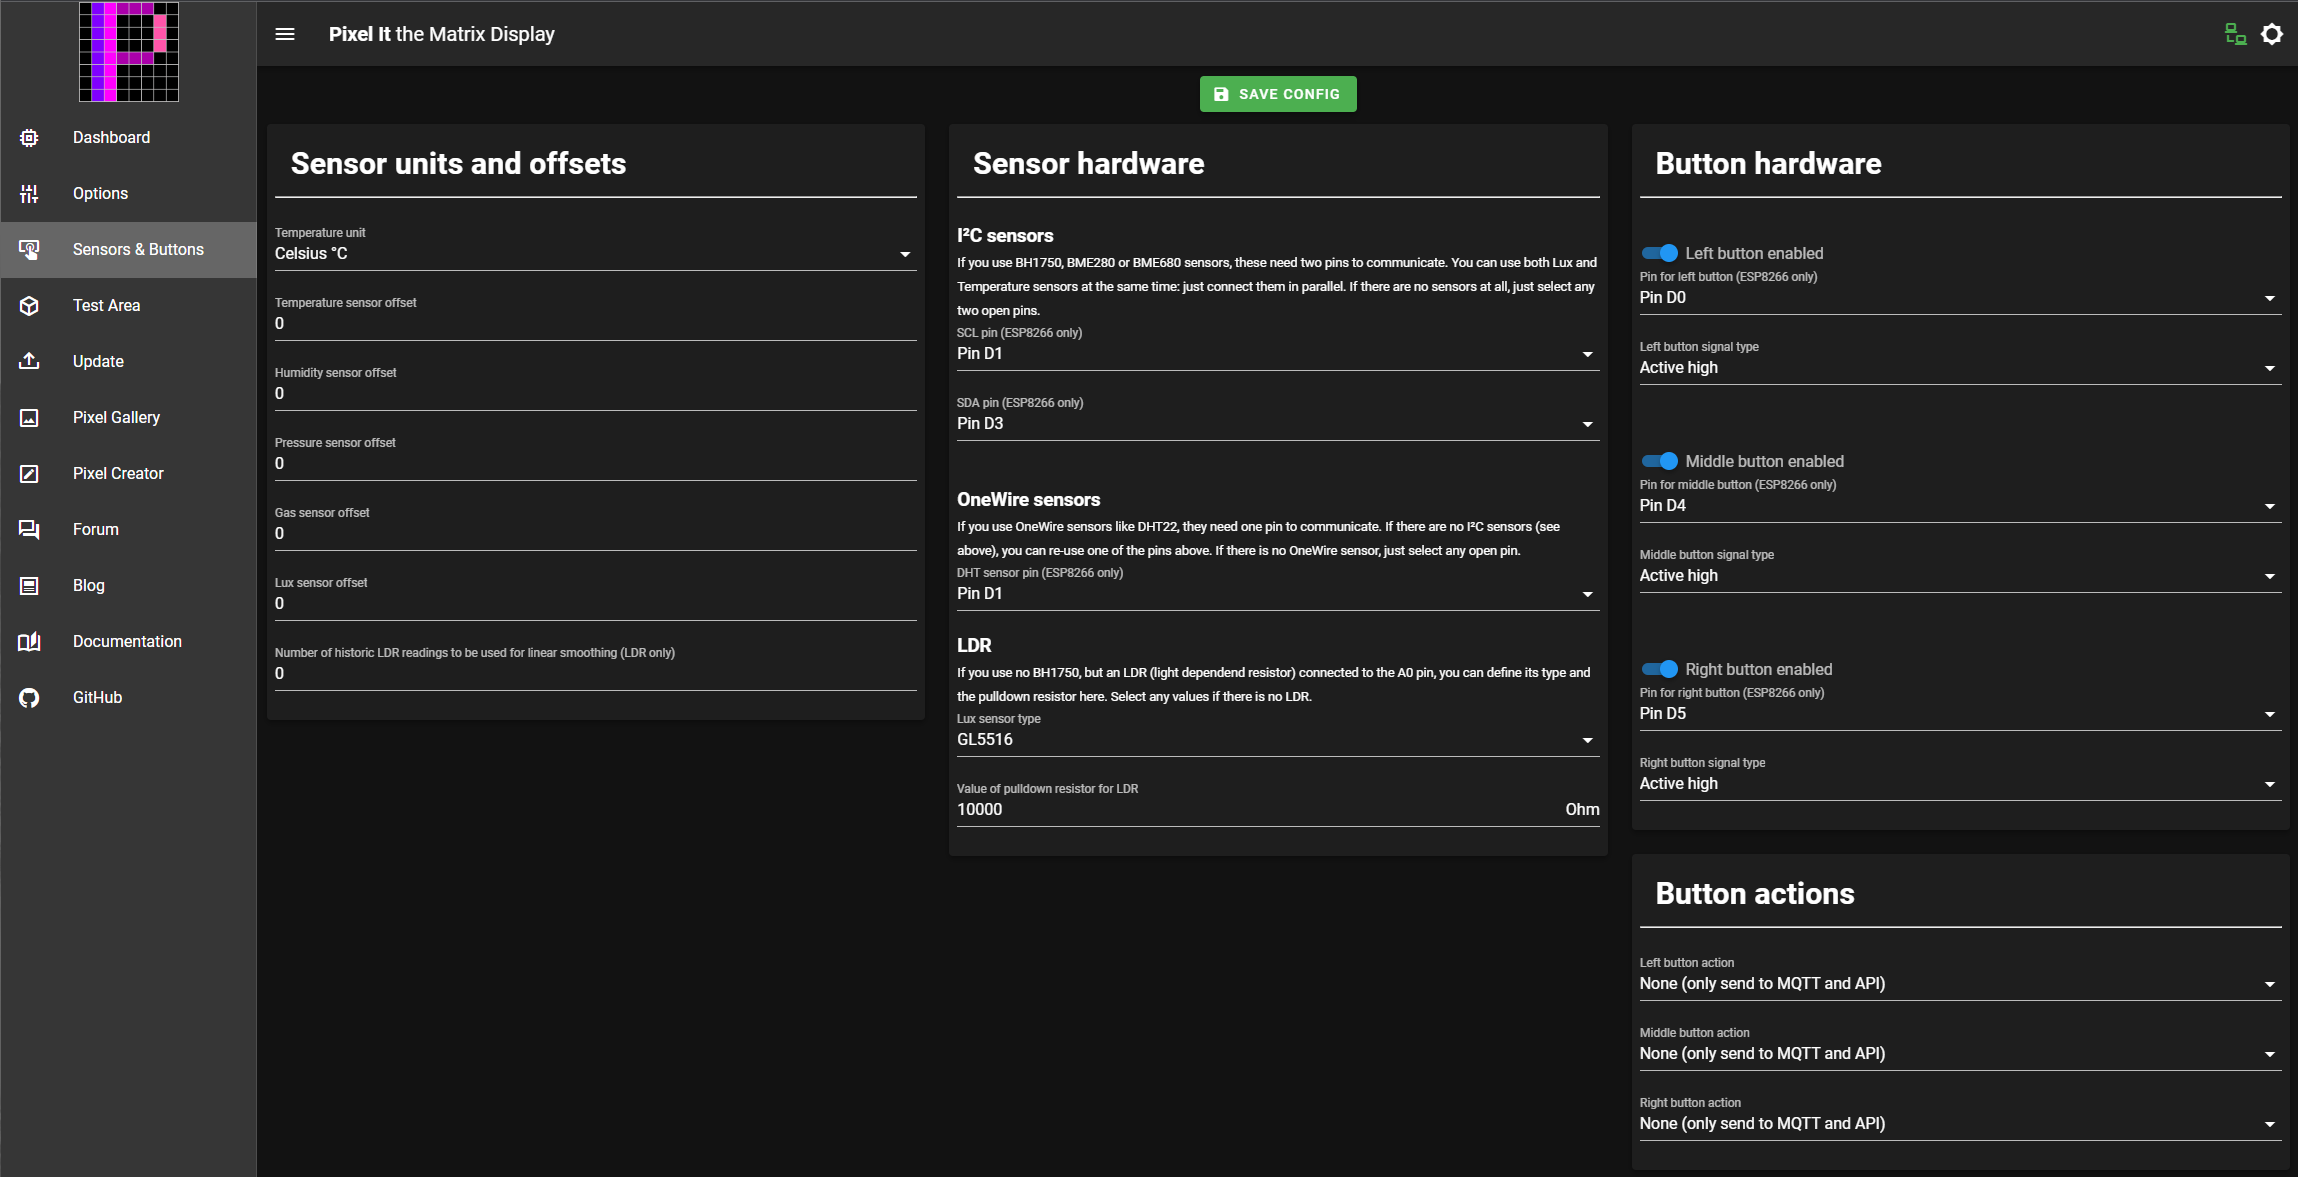Disable the Left button enabled switch
The width and height of the screenshot is (2298, 1177).
(1660, 253)
